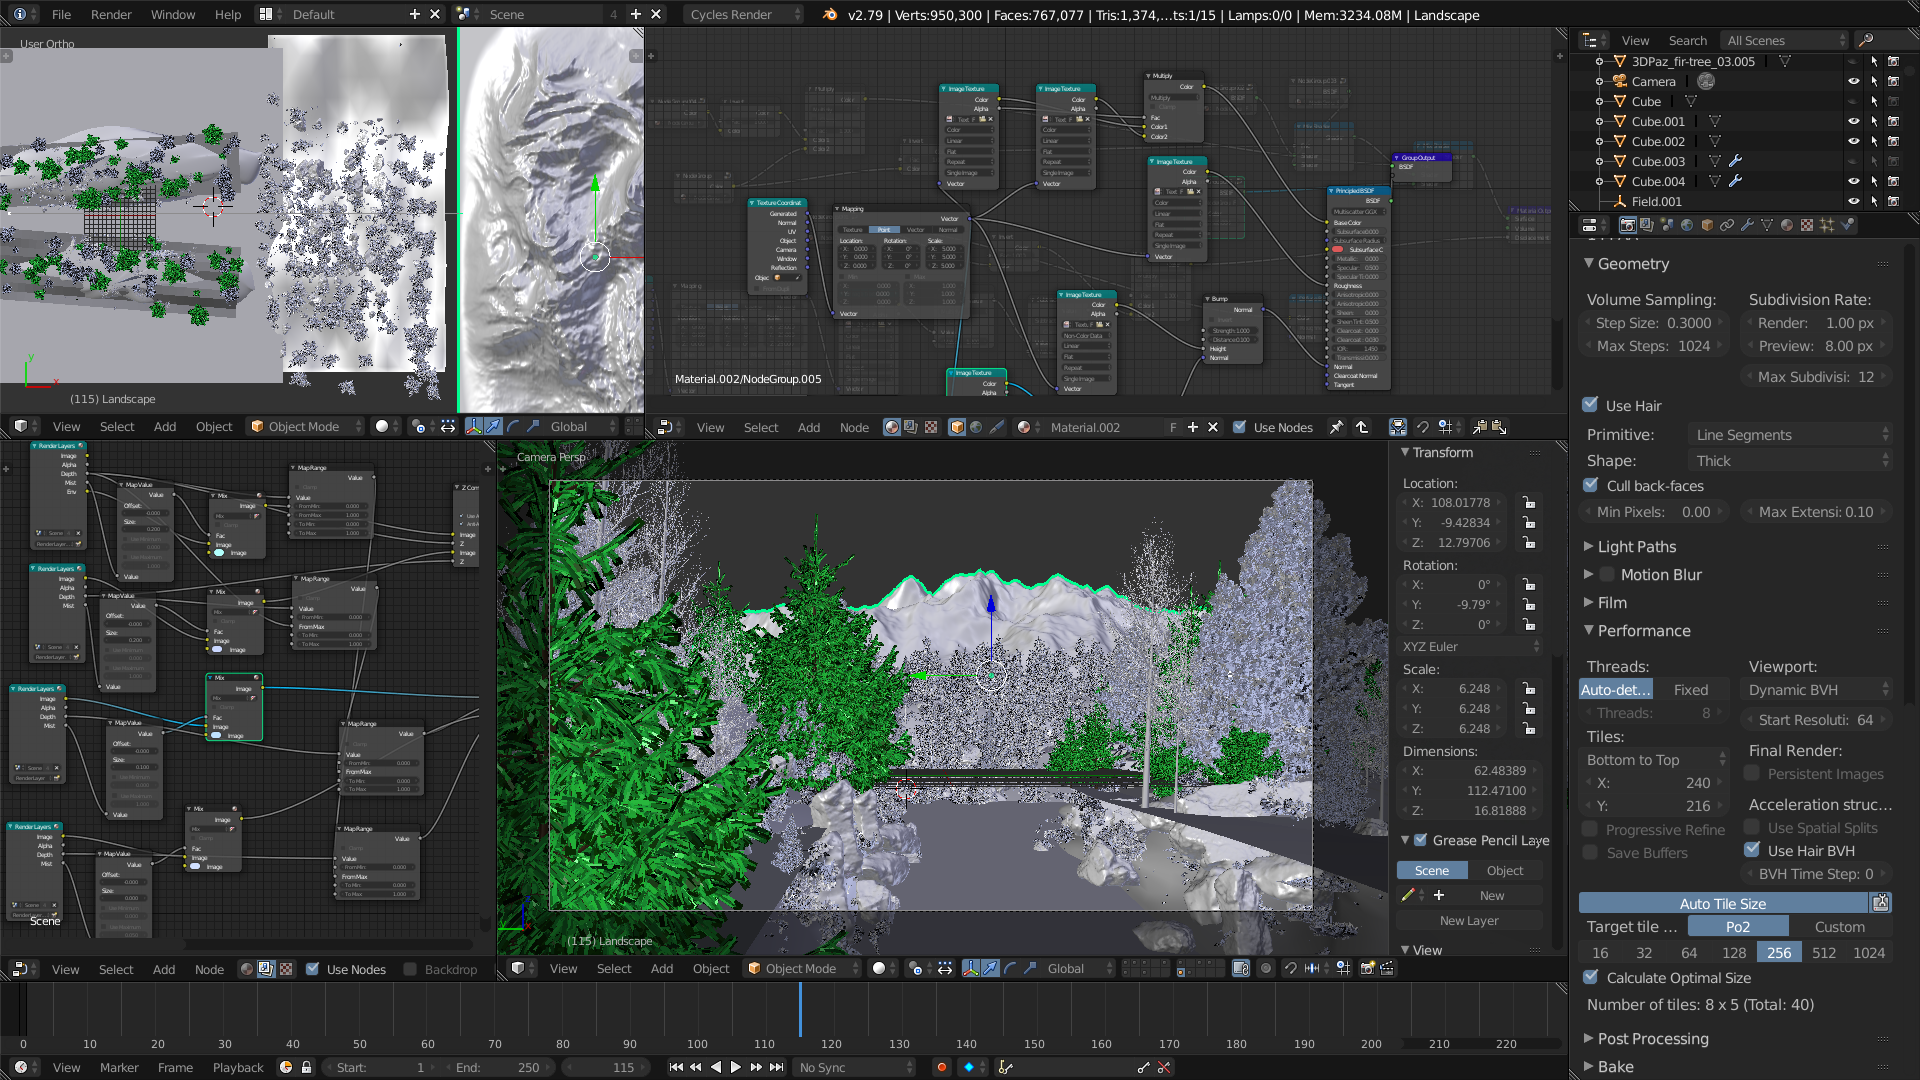Open the Render menu
Screen dimensions: 1920x1080
click(110, 15)
